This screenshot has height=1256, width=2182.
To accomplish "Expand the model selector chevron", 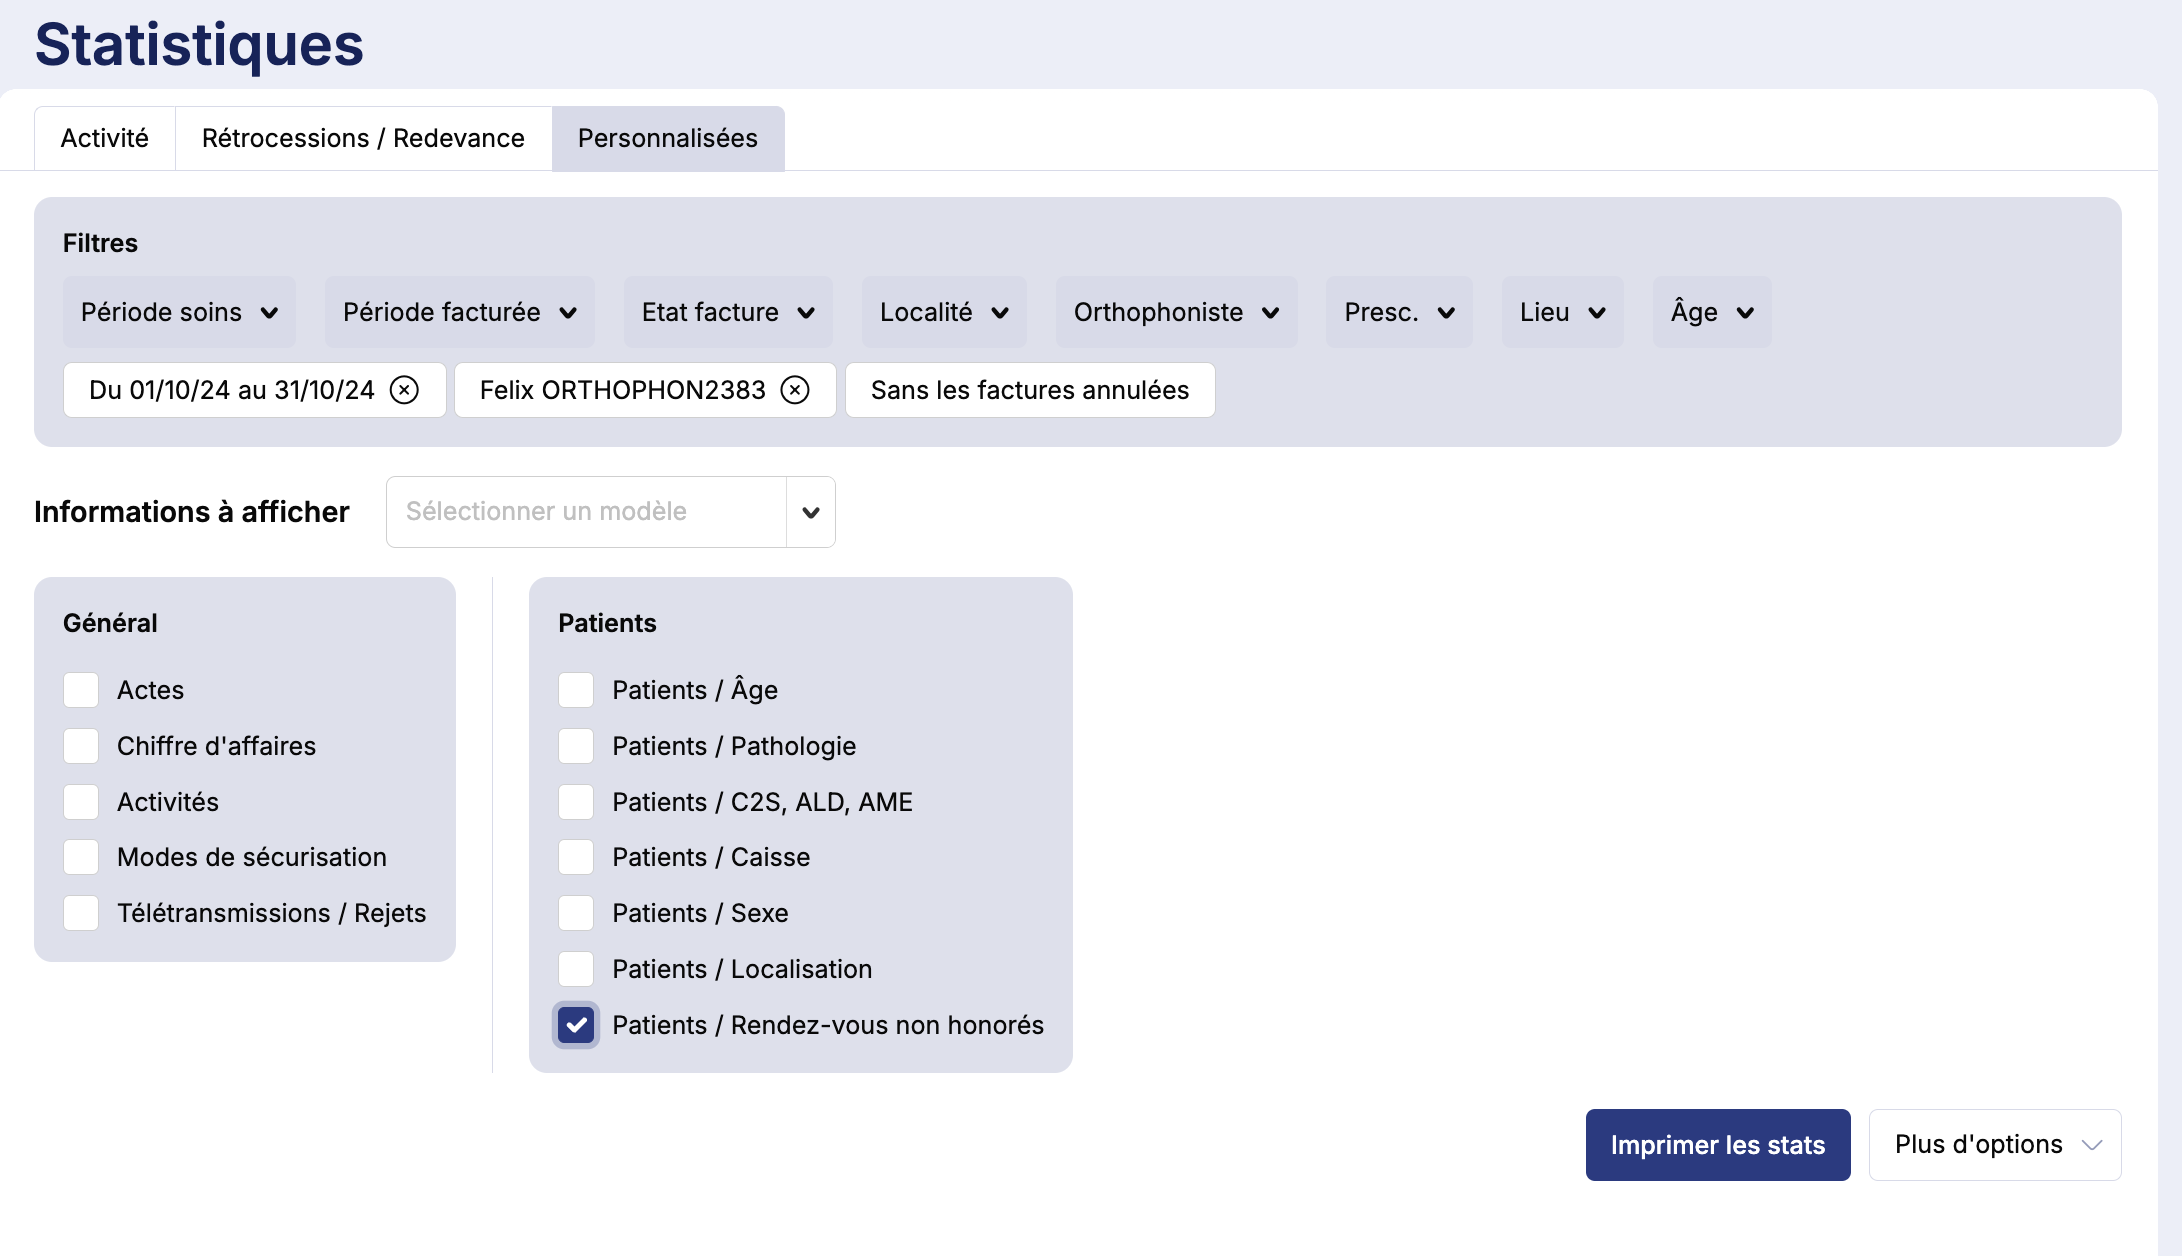I will point(811,512).
